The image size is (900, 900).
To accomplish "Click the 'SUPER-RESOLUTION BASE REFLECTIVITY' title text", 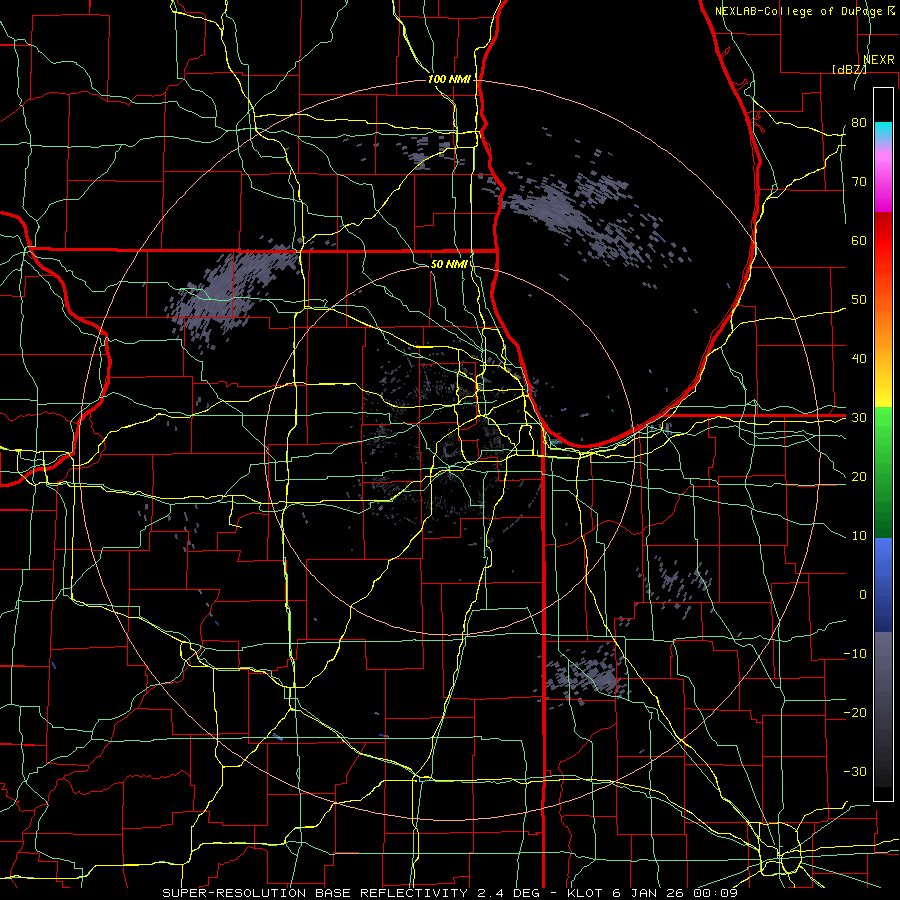I will click(315, 893).
